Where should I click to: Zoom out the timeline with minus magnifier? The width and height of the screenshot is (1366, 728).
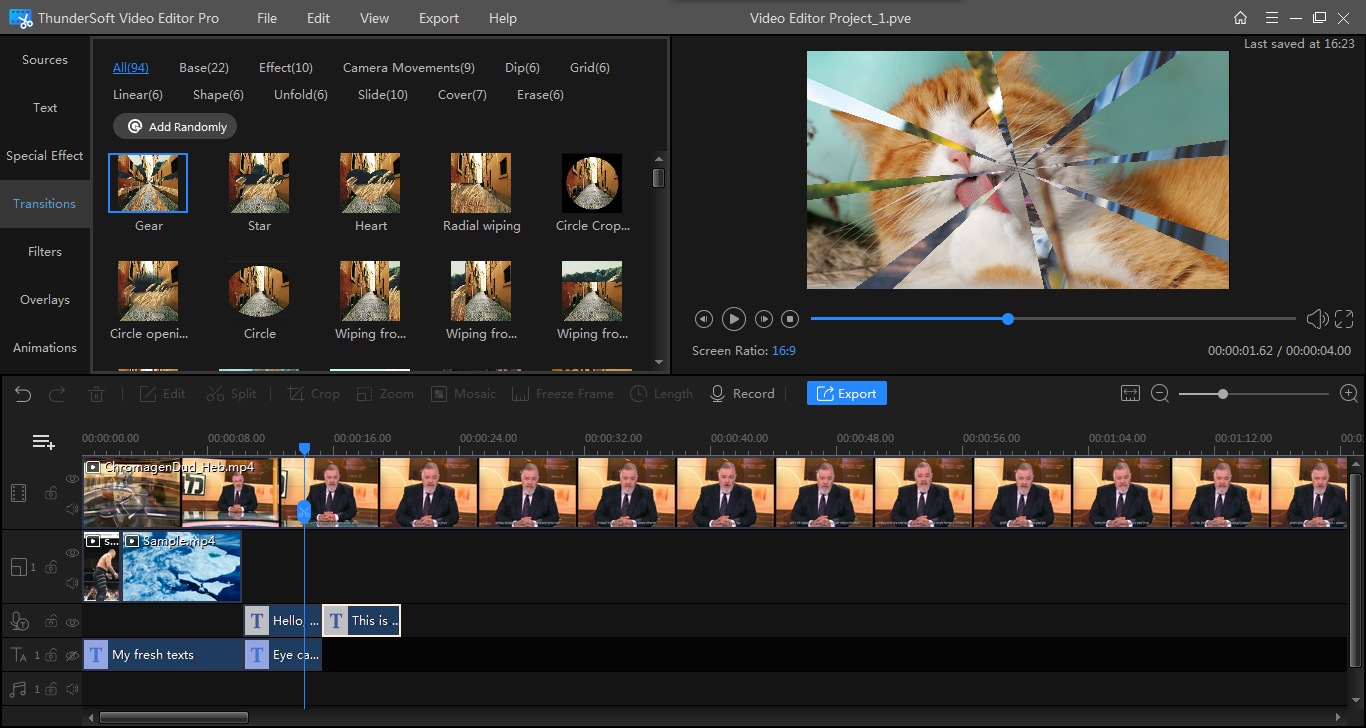tap(1160, 394)
